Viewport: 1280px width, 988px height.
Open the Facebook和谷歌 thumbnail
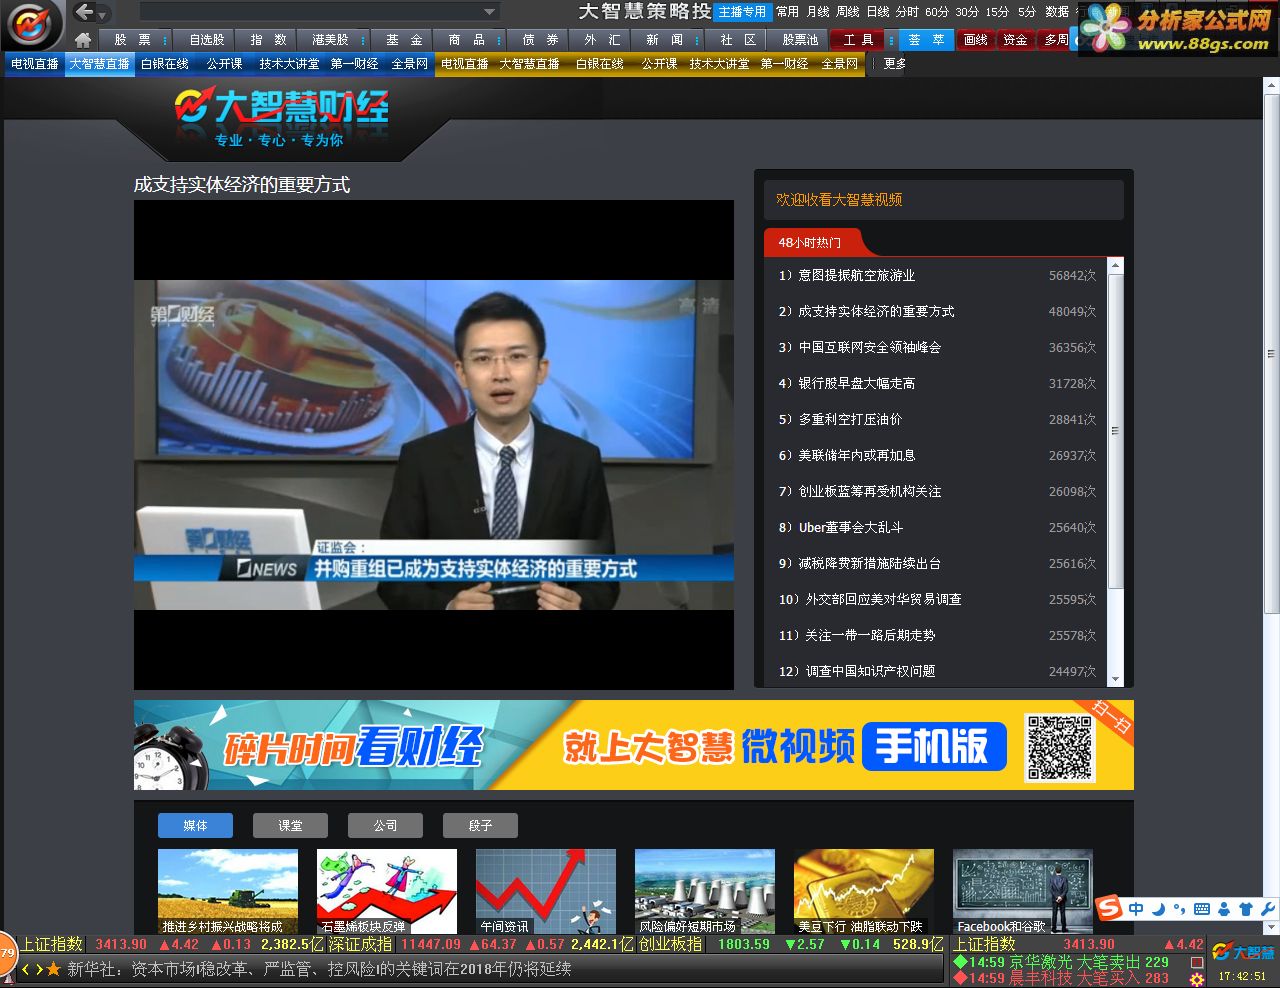[x=1023, y=892]
